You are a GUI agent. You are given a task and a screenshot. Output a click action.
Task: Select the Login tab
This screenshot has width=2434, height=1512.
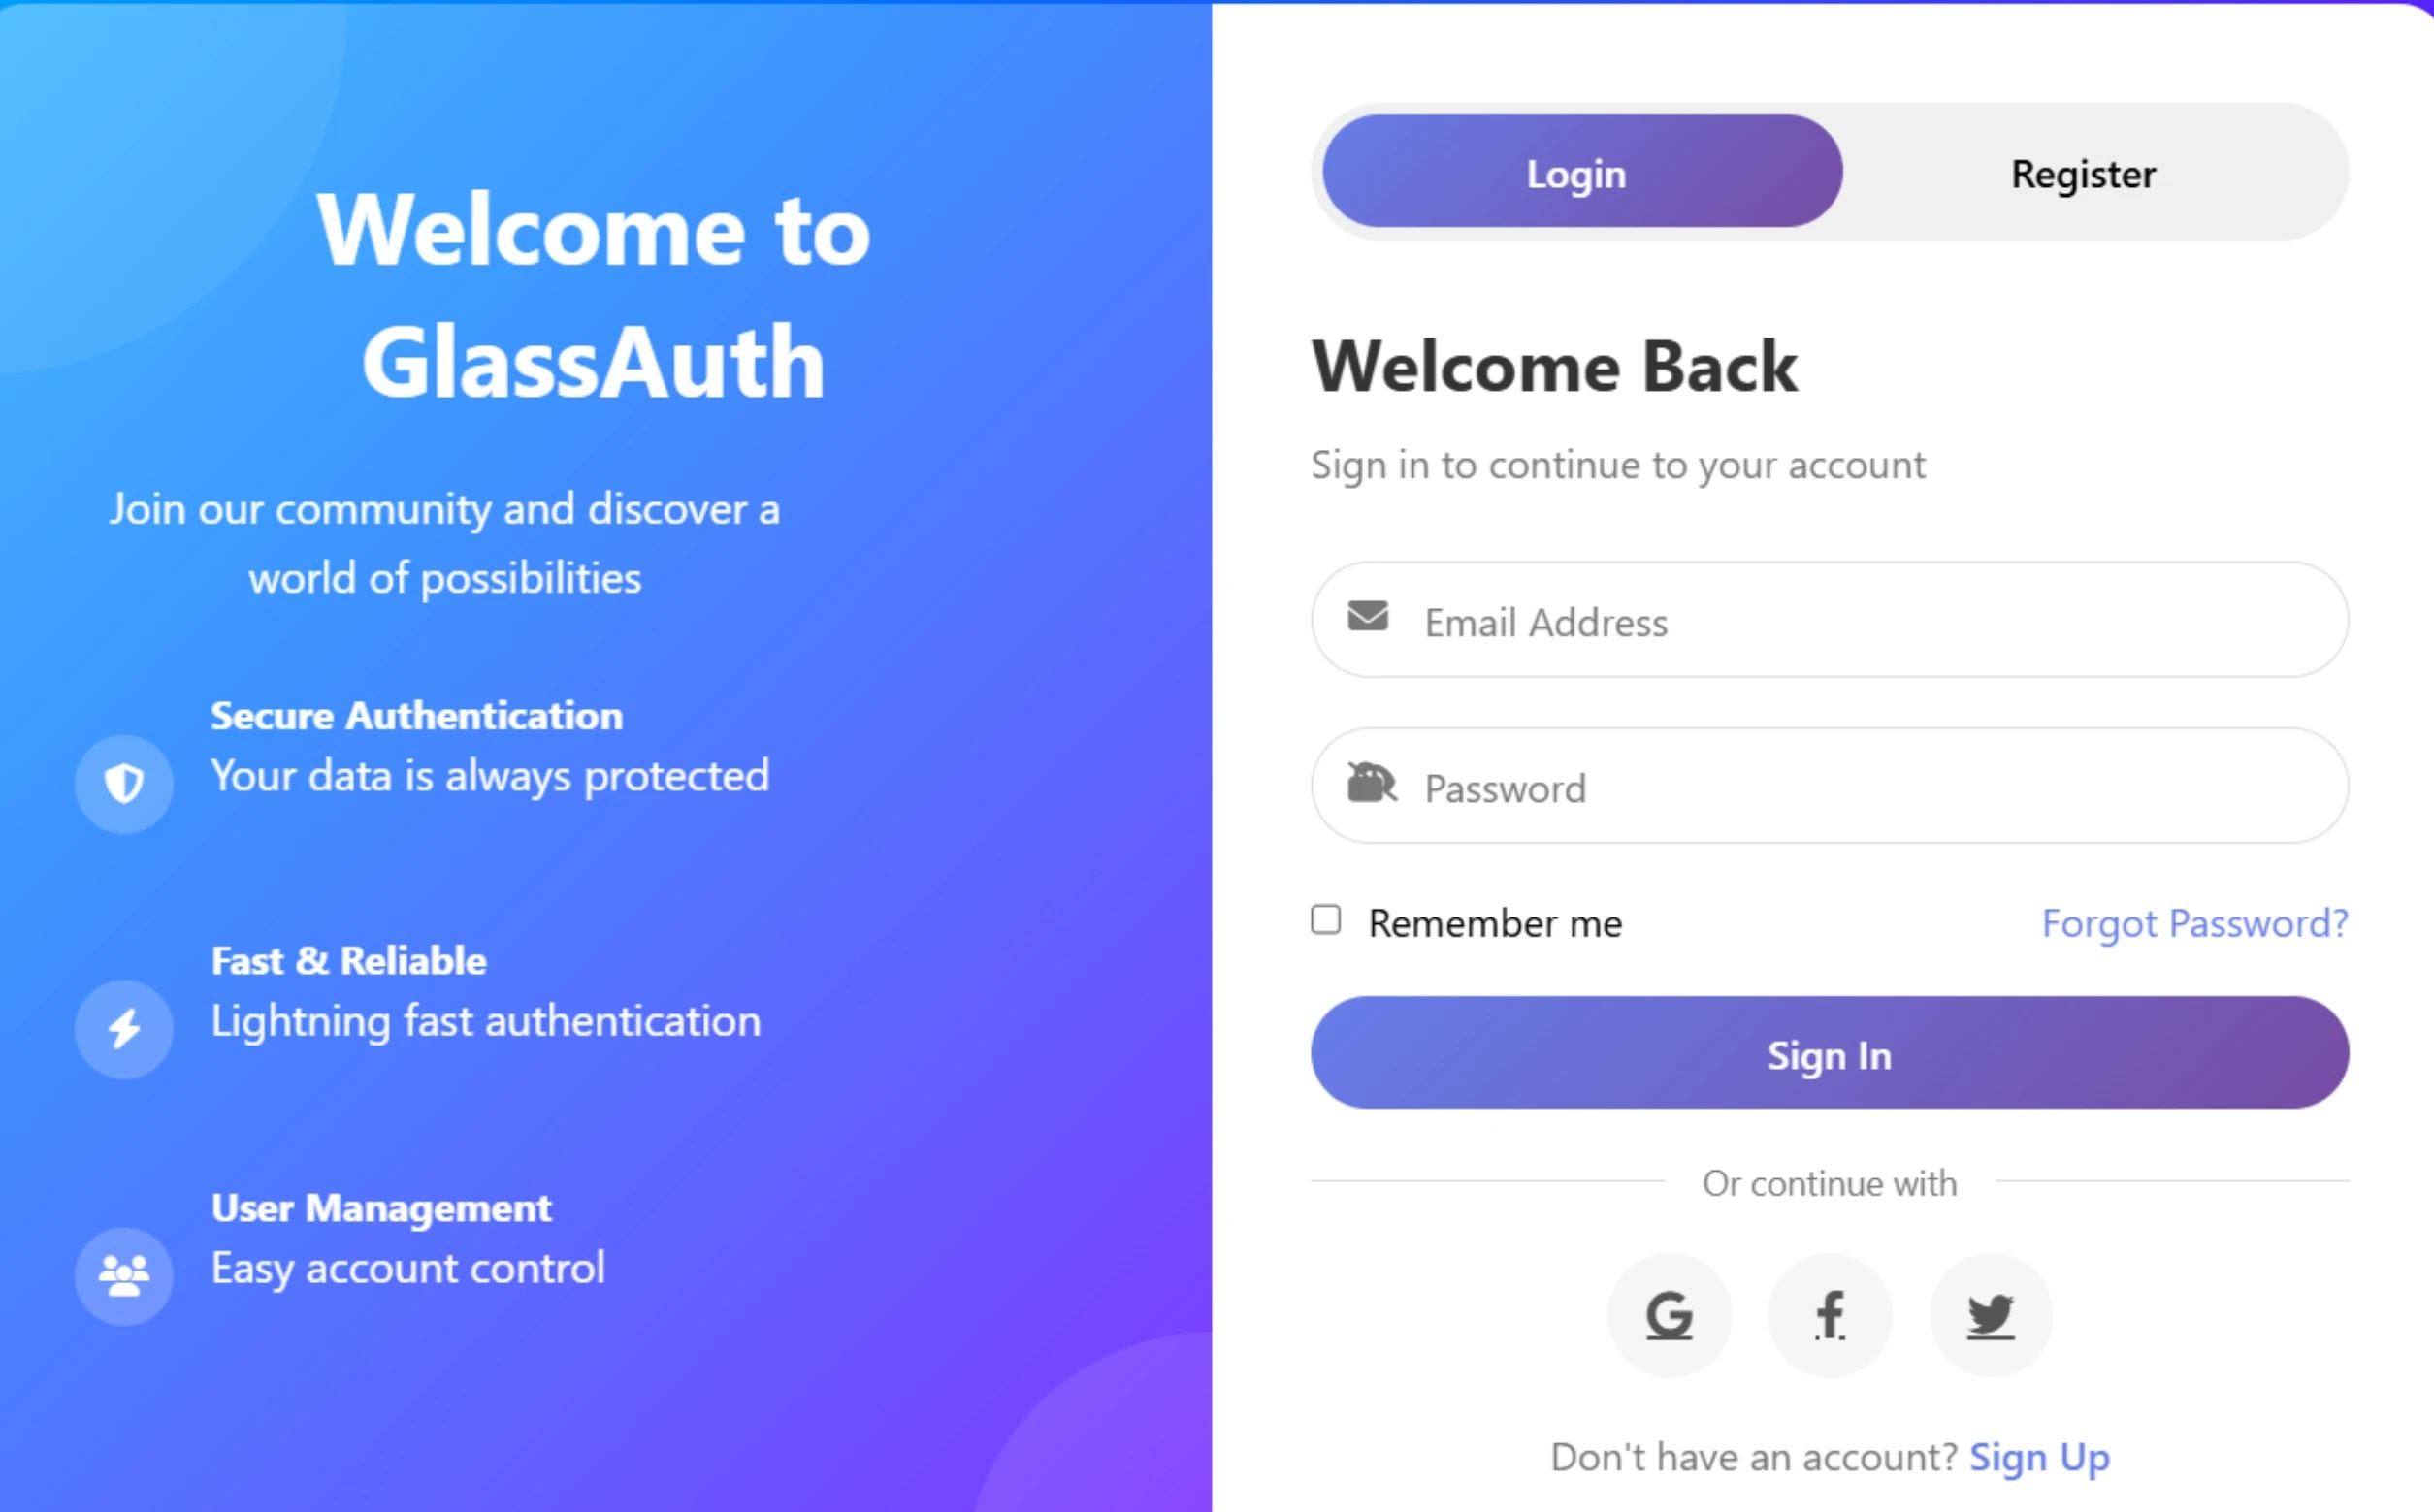tap(1577, 173)
